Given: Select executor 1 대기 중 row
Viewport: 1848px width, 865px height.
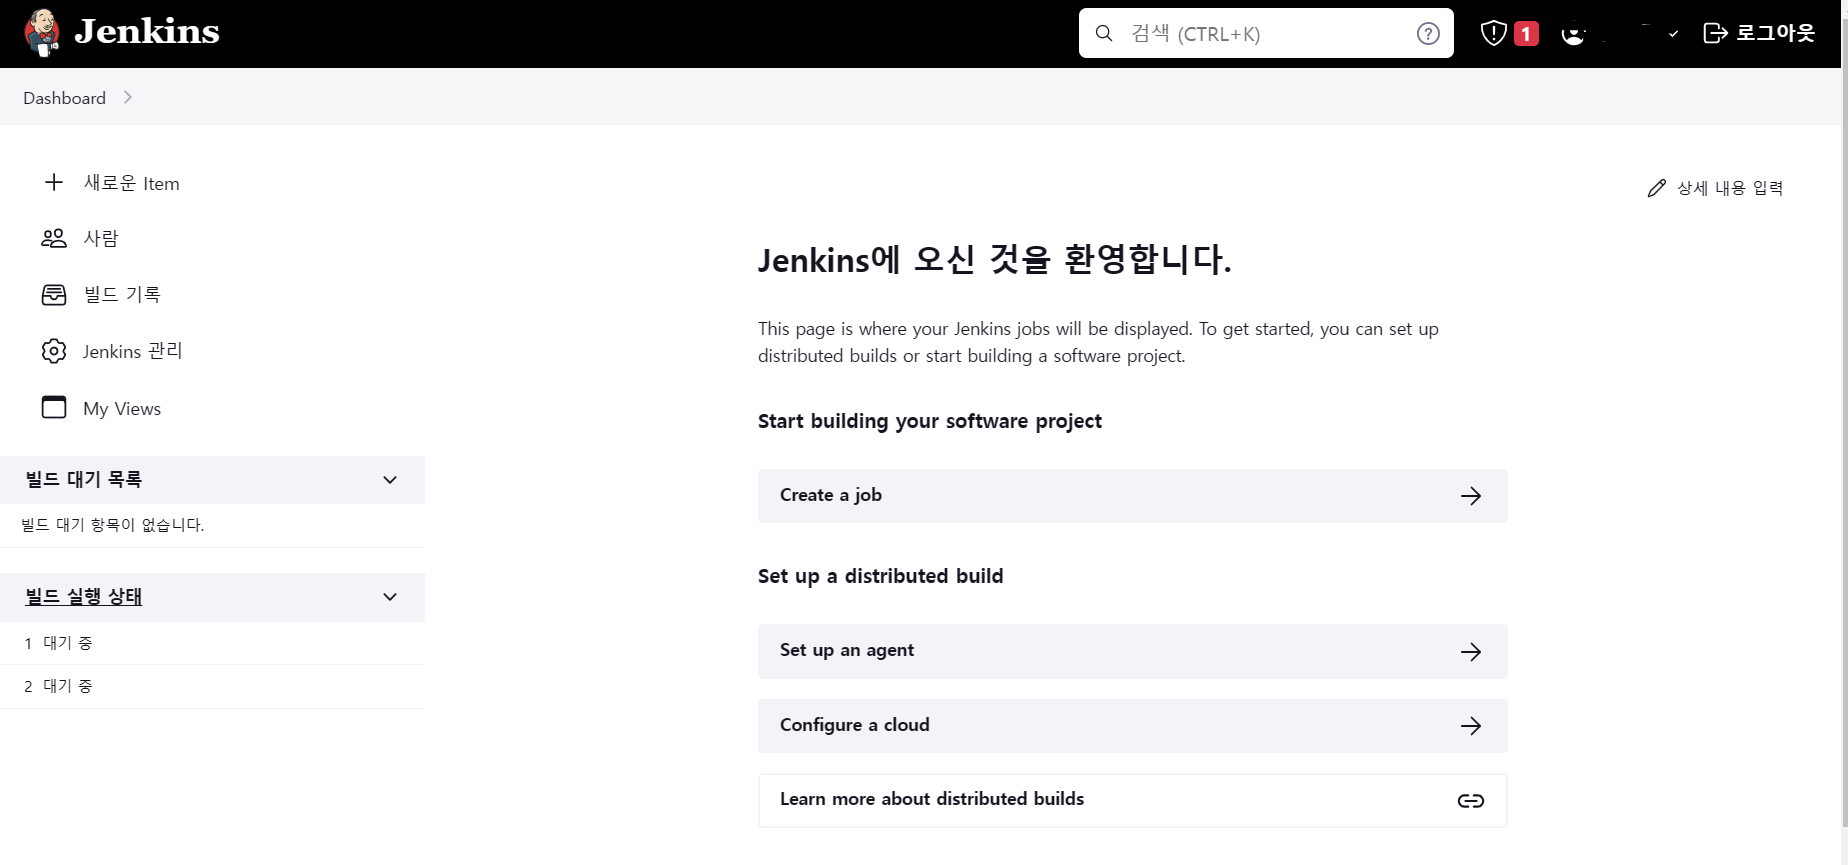Looking at the screenshot, I should (212, 643).
